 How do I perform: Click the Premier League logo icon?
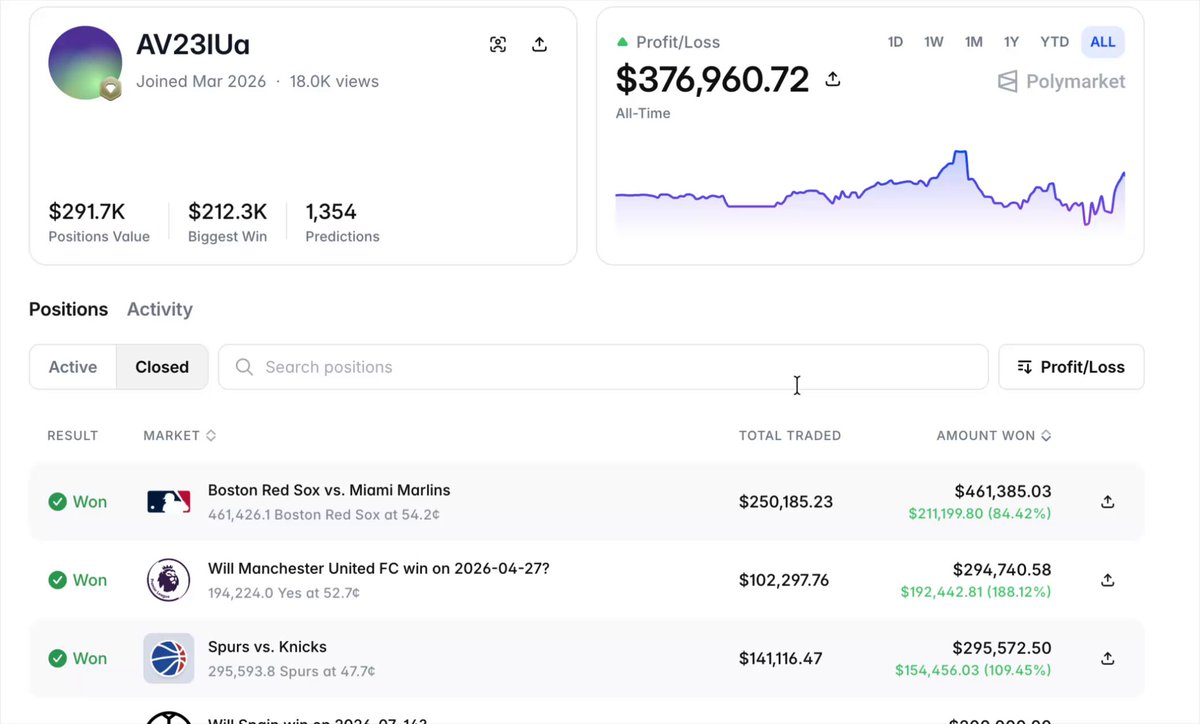[x=168, y=580]
